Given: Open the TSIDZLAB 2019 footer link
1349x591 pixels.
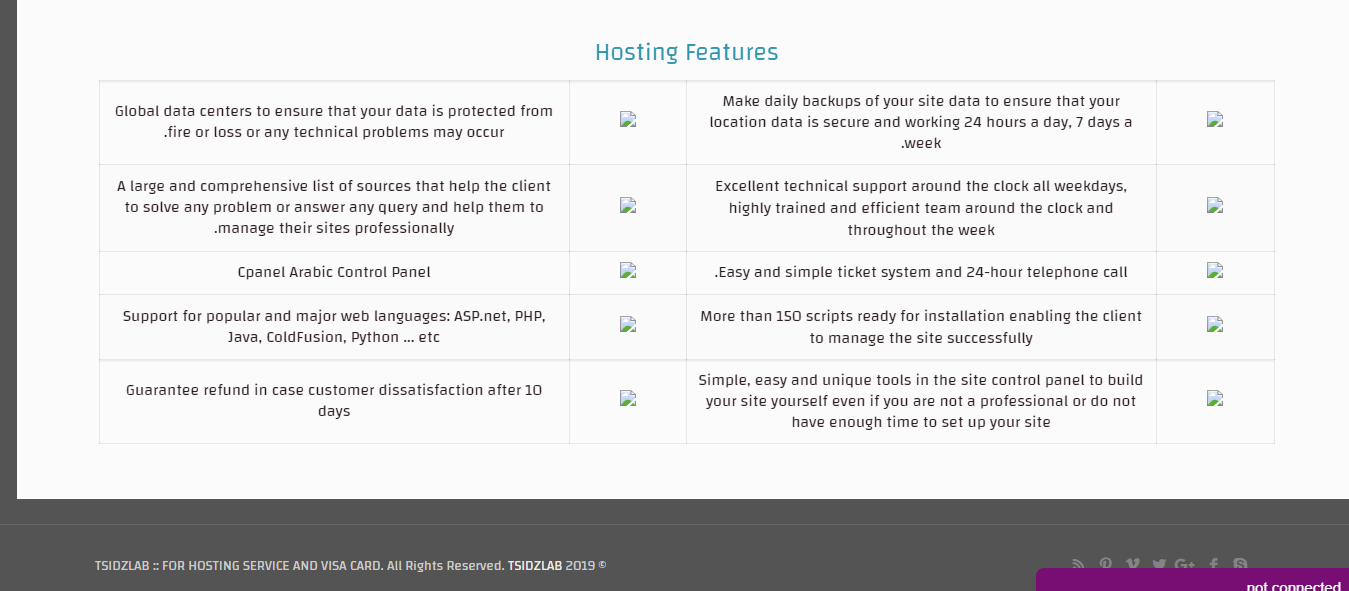Looking at the screenshot, I should [x=535, y=565].
